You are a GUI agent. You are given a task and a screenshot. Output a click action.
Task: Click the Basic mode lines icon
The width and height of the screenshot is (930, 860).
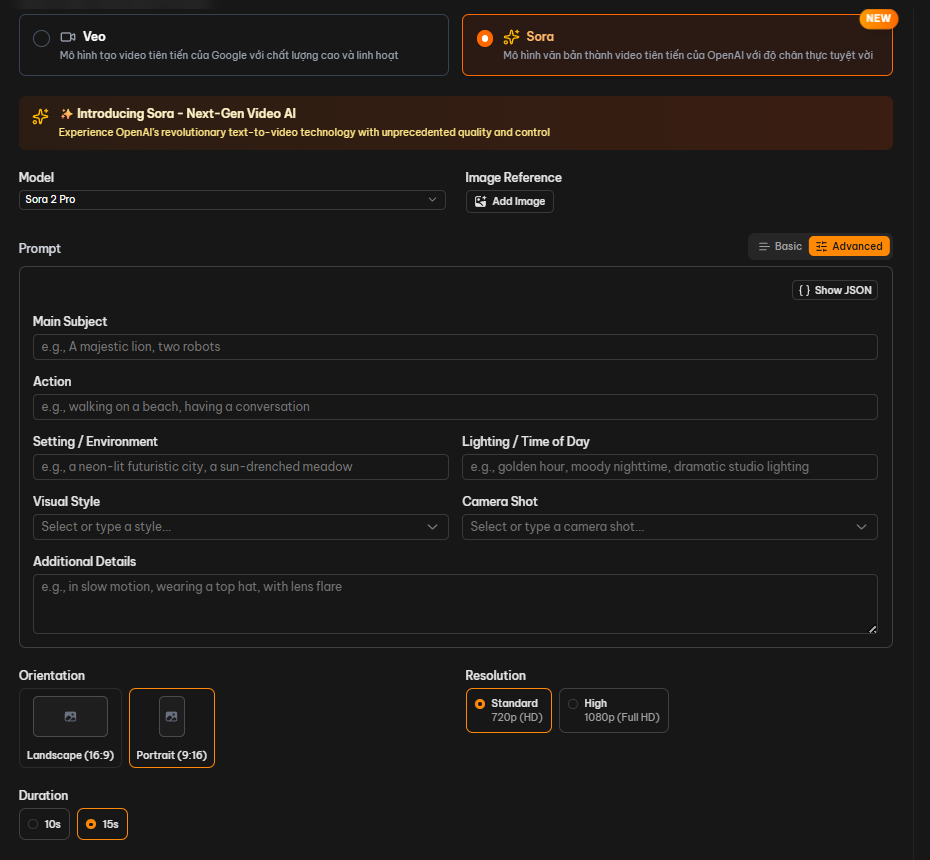pos(764,246)
